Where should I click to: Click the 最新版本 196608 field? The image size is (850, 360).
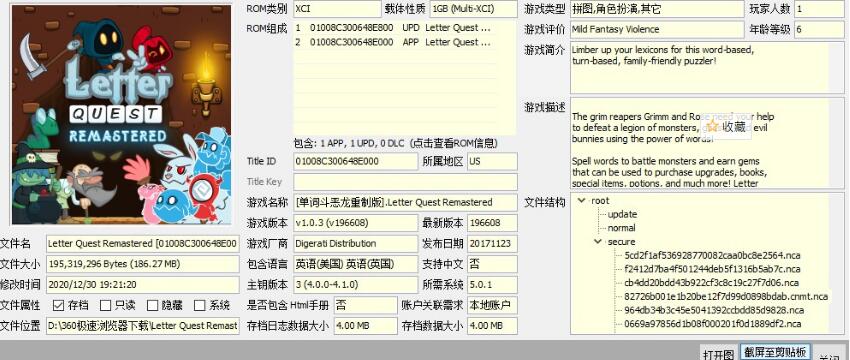(x=492, y=223)
